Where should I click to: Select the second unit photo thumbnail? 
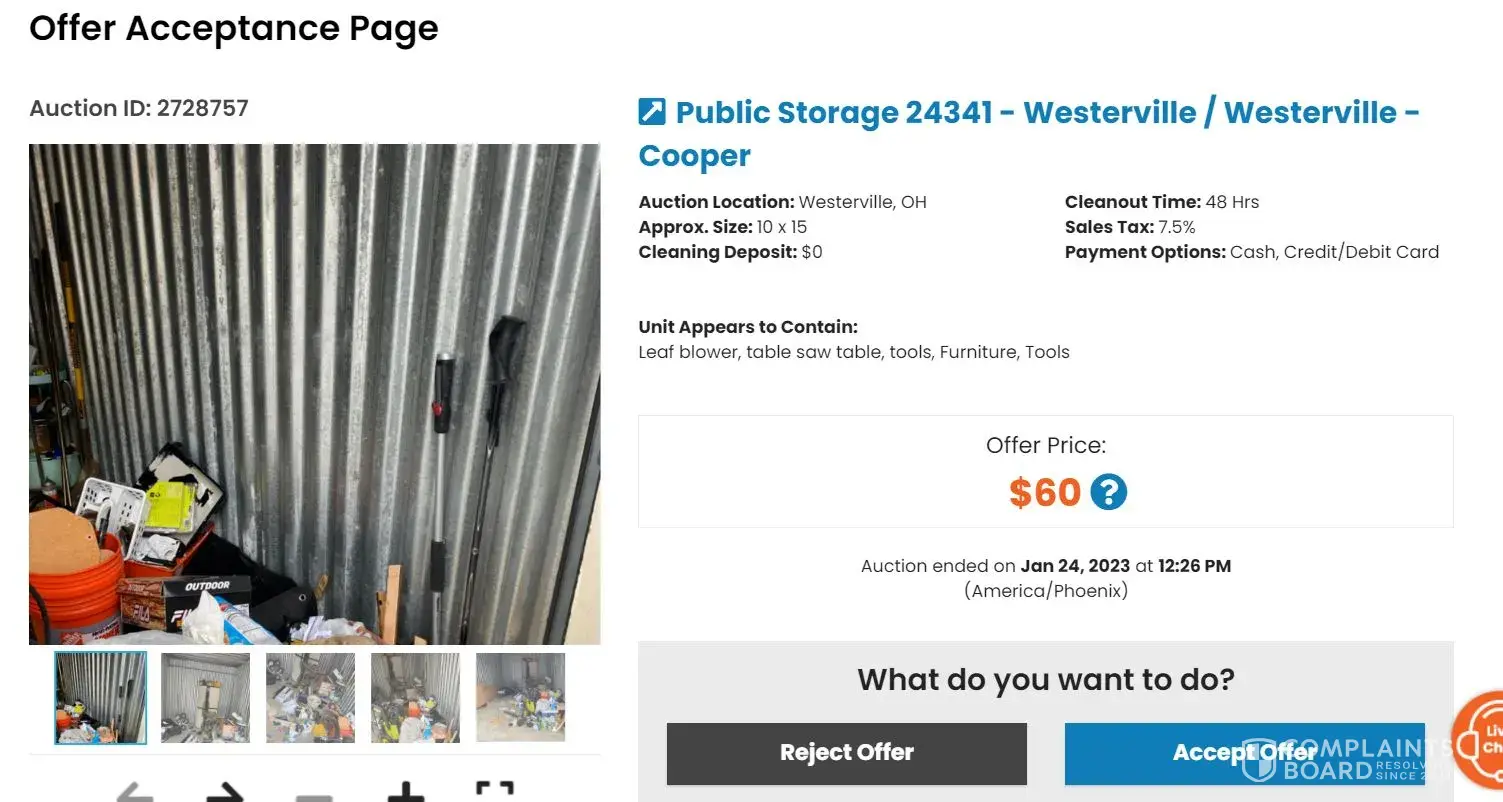[x=205, y=697]
